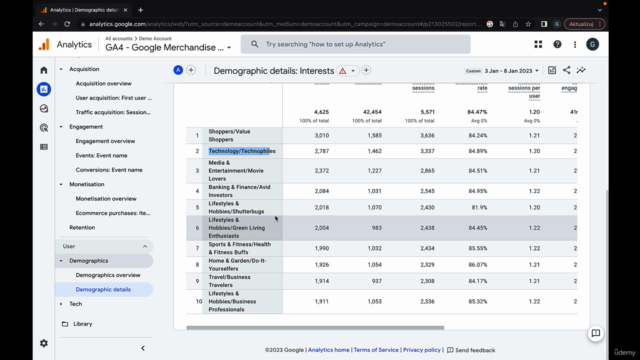Click the Shoppers/Value Shoppers row label
640x360 pixels.
pos(229,136)
